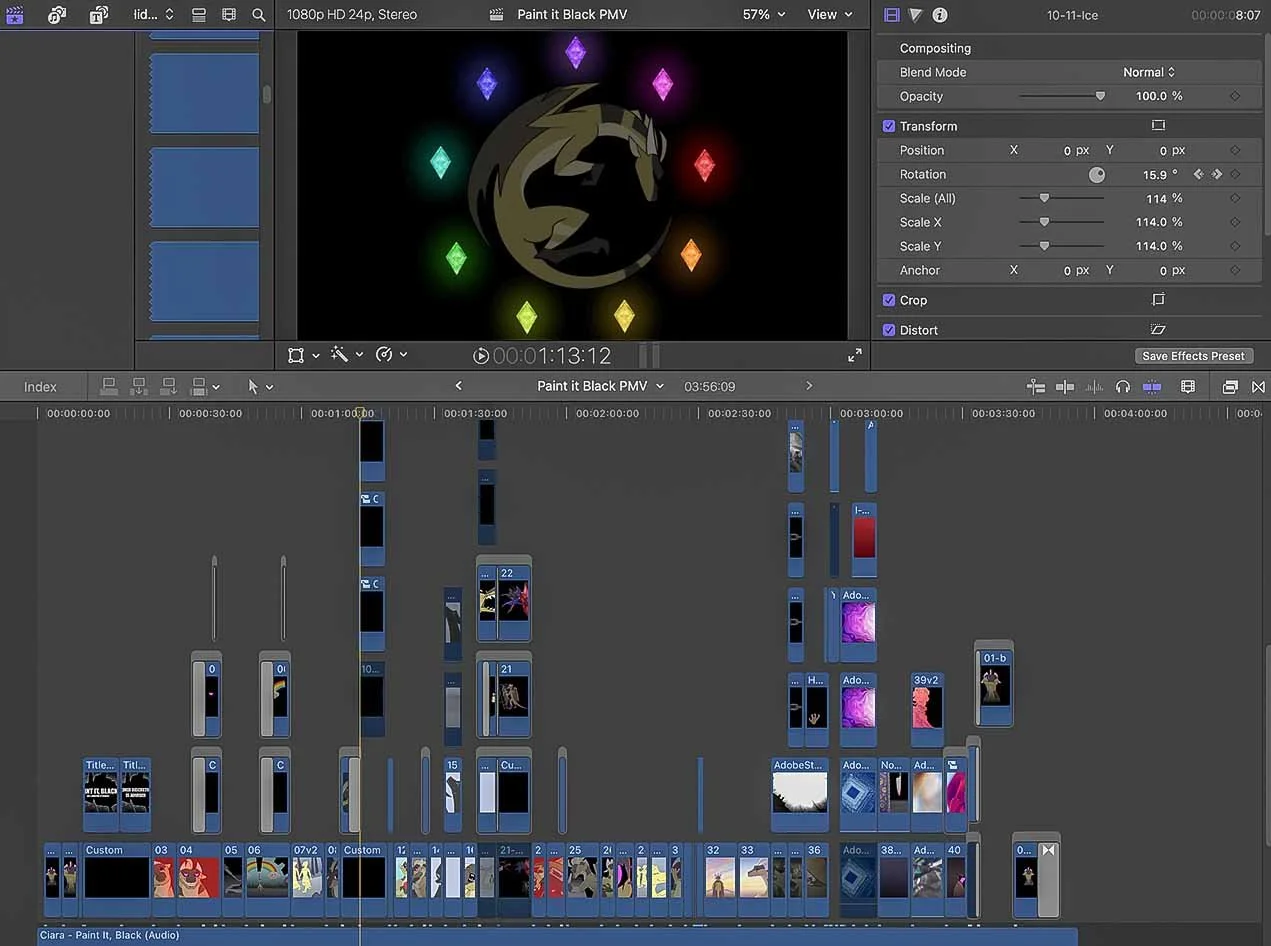
Task: Uncheck the Distort effect checkbox
Action: (x=888, y=330)
